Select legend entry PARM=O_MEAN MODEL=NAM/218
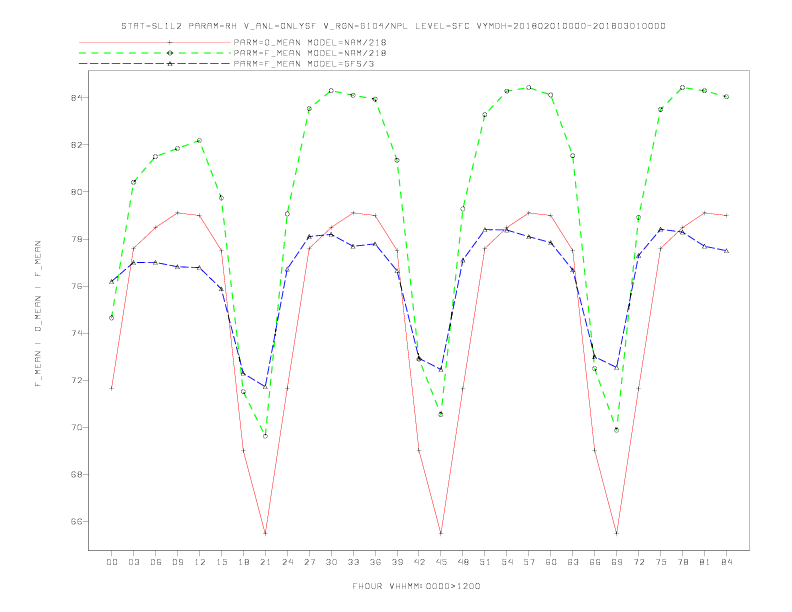 click(x=310, y=42)
